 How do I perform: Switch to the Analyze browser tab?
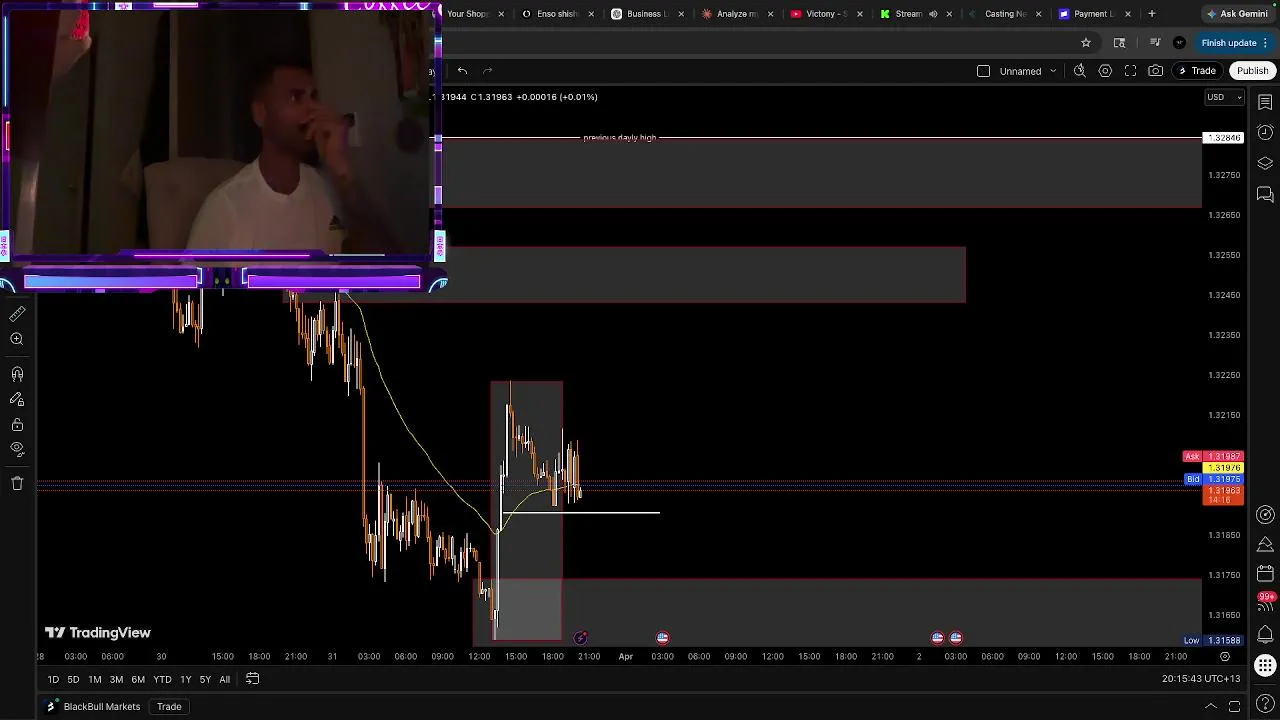coord(738,14)
